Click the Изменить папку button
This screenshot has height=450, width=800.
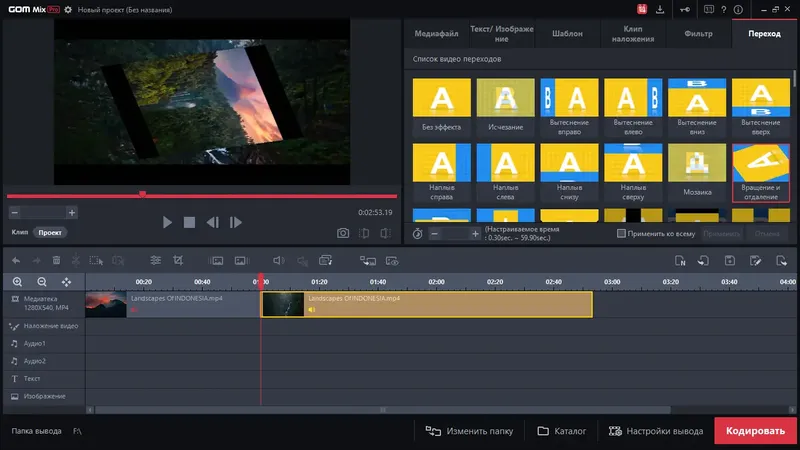pyautogui.click(x=469, y=431)
